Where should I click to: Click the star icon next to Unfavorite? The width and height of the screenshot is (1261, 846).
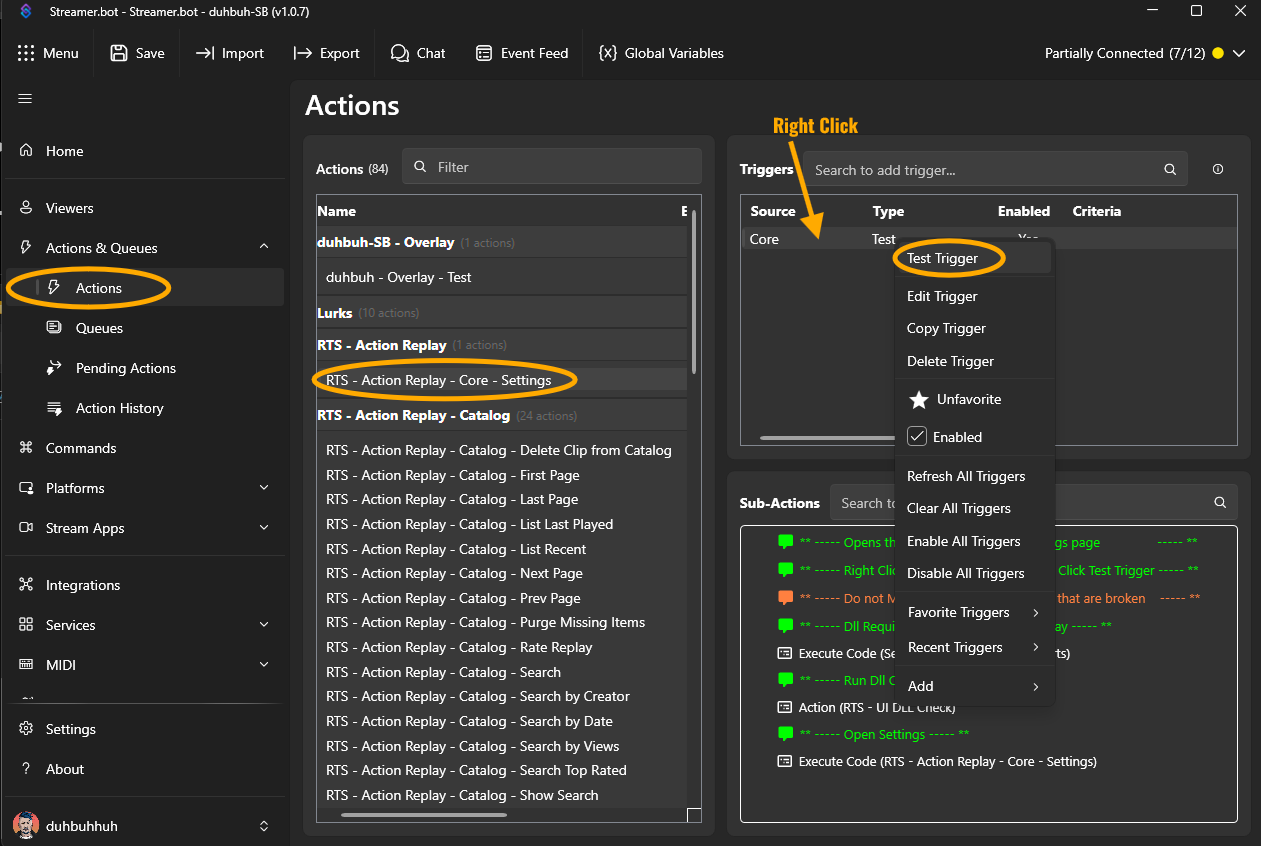[918, 400]
